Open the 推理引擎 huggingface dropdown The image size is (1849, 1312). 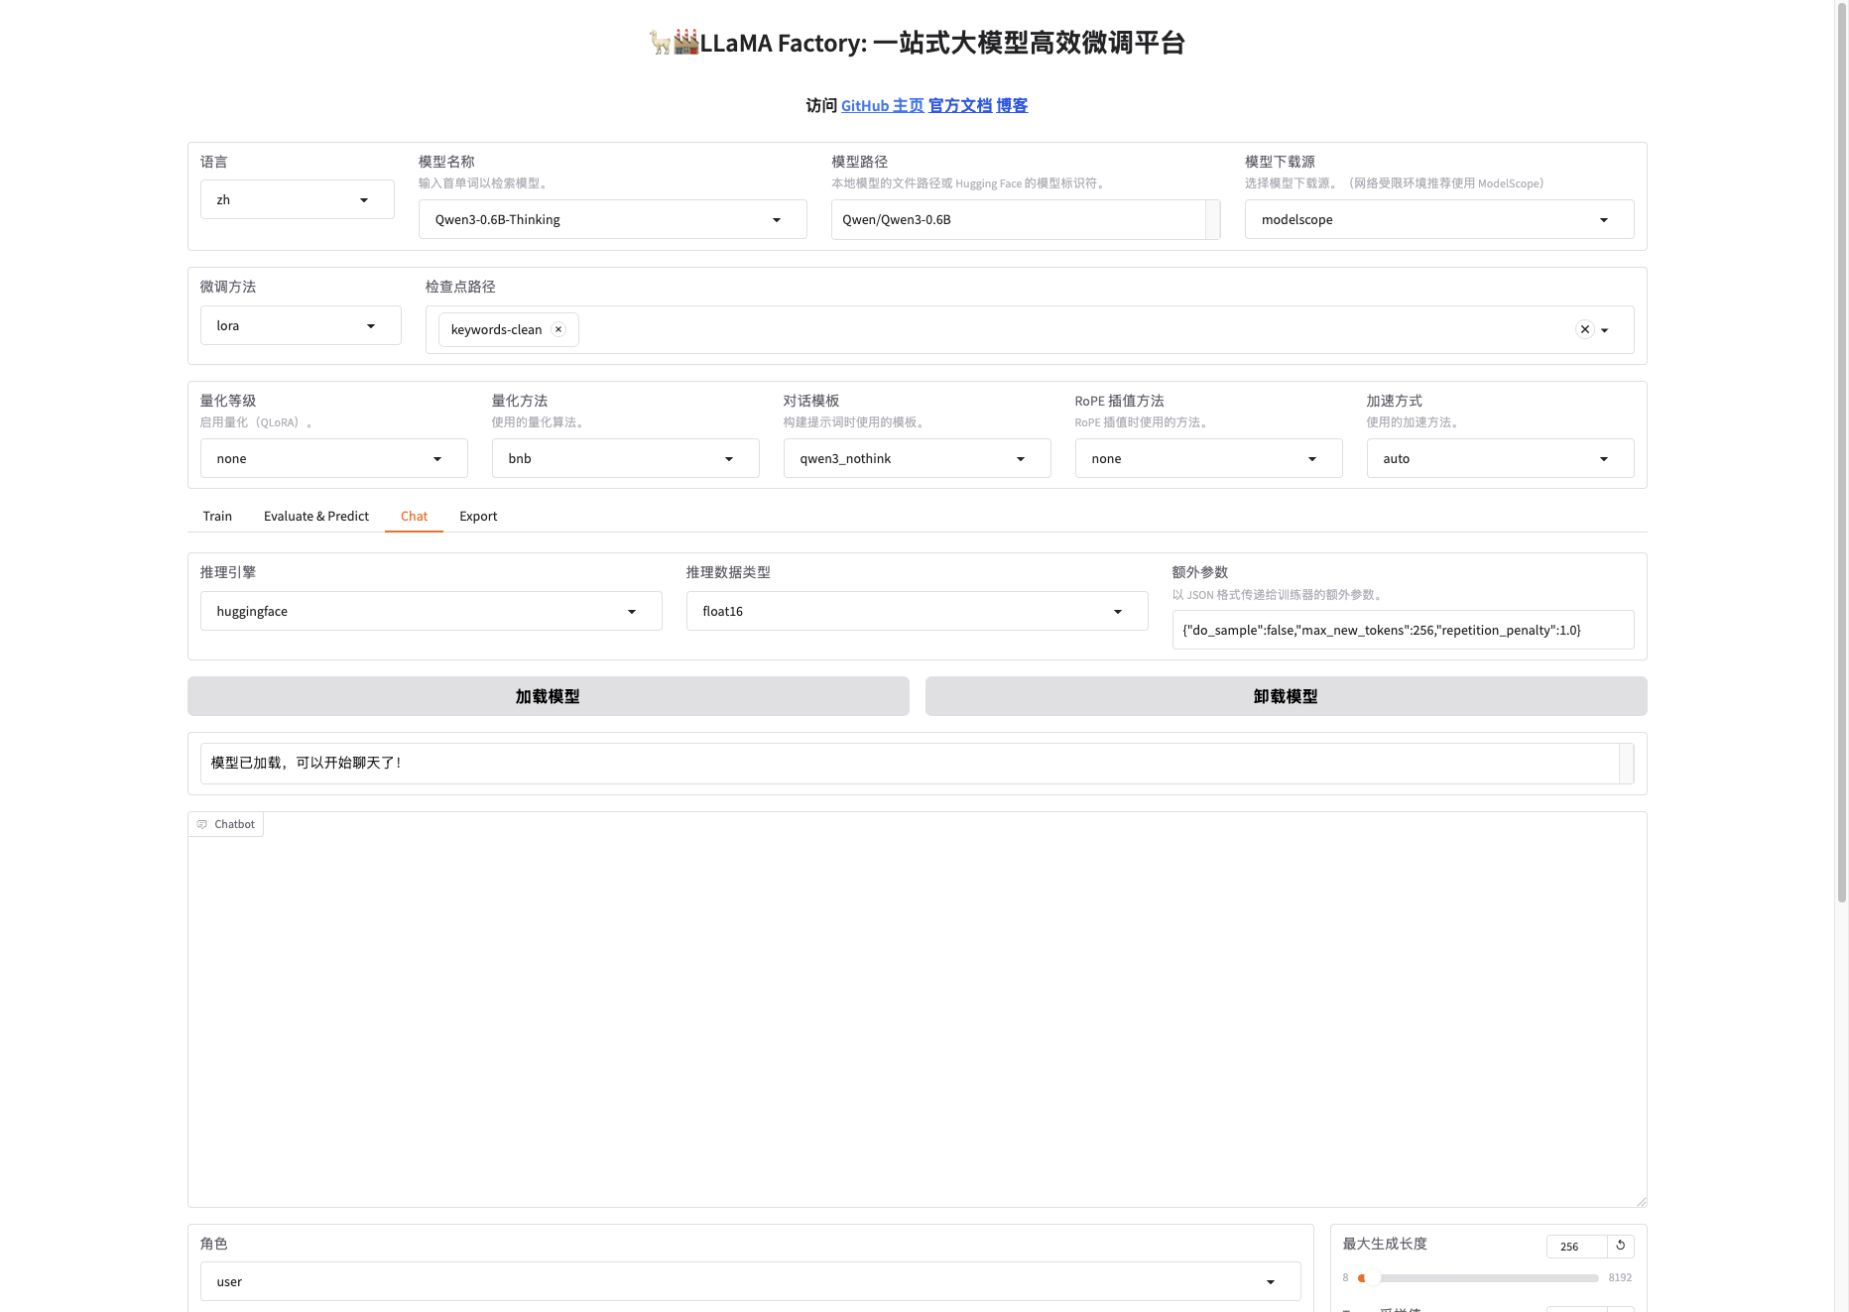tap(431, 611)
